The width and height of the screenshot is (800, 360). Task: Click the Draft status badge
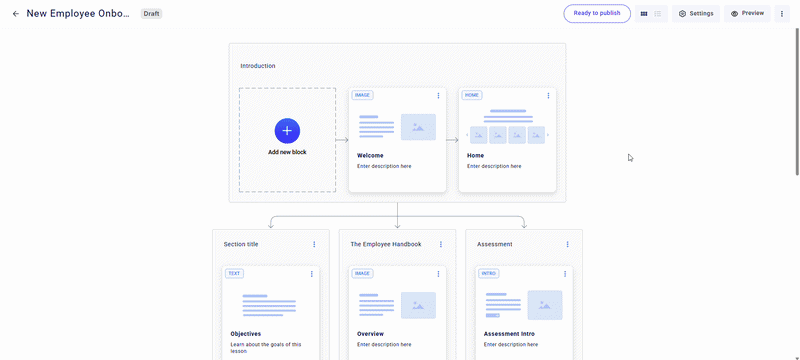[x=152, y=14]
